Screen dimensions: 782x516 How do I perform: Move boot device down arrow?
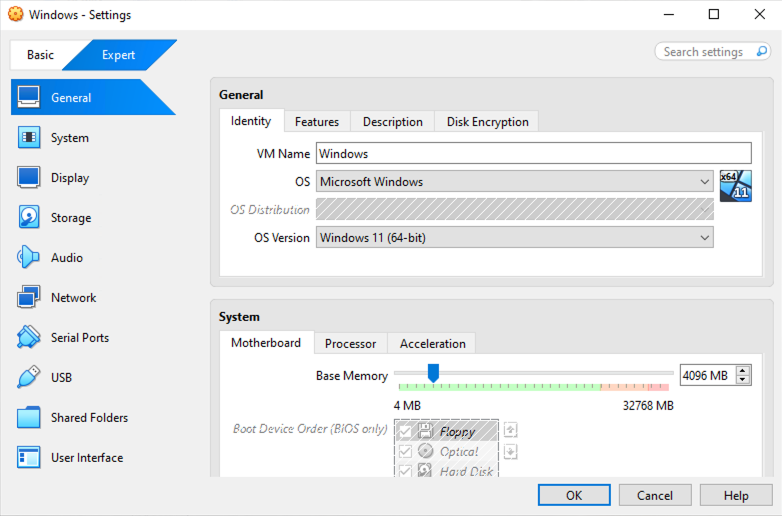click(x=510, y=452)
